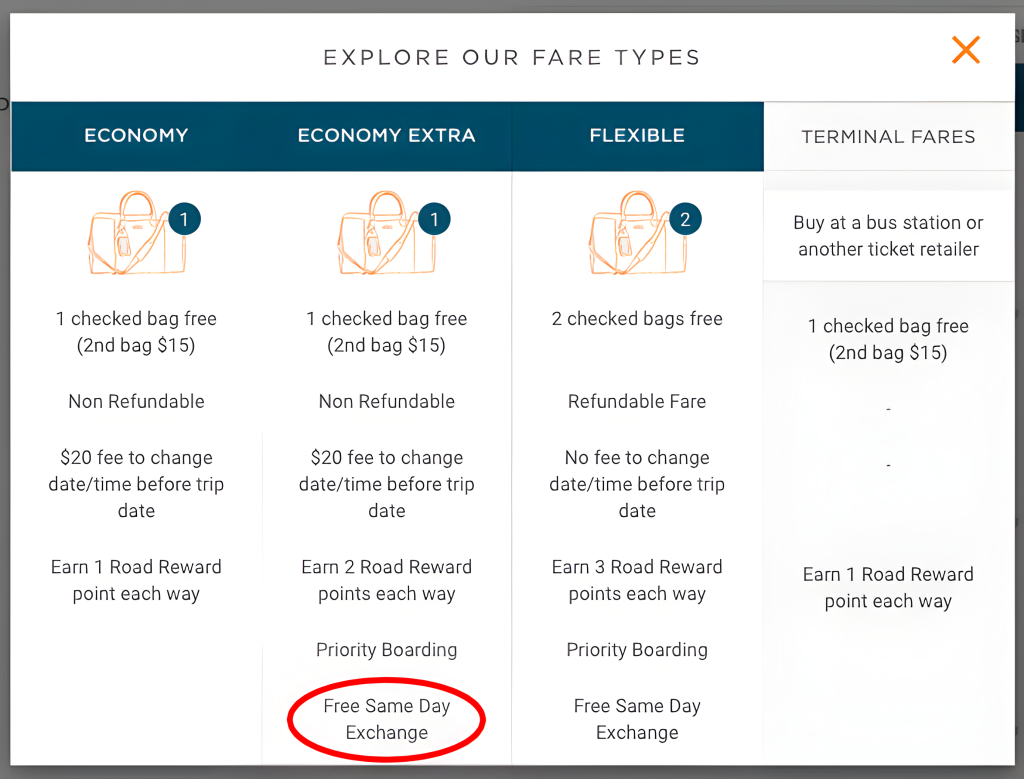Click the Economy Extra luggage bag icon
This screenshot has width=1024, height=779.
[387, 233]
